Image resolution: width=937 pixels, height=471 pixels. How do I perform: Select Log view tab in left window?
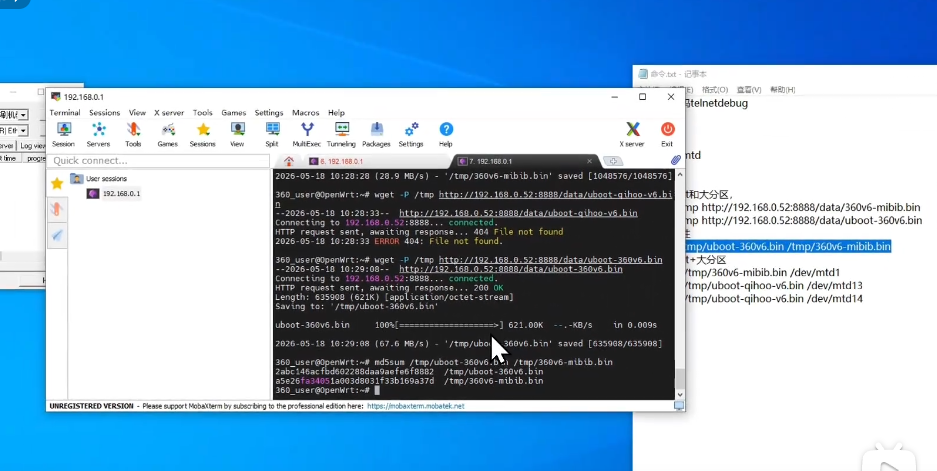coord(32,146)
